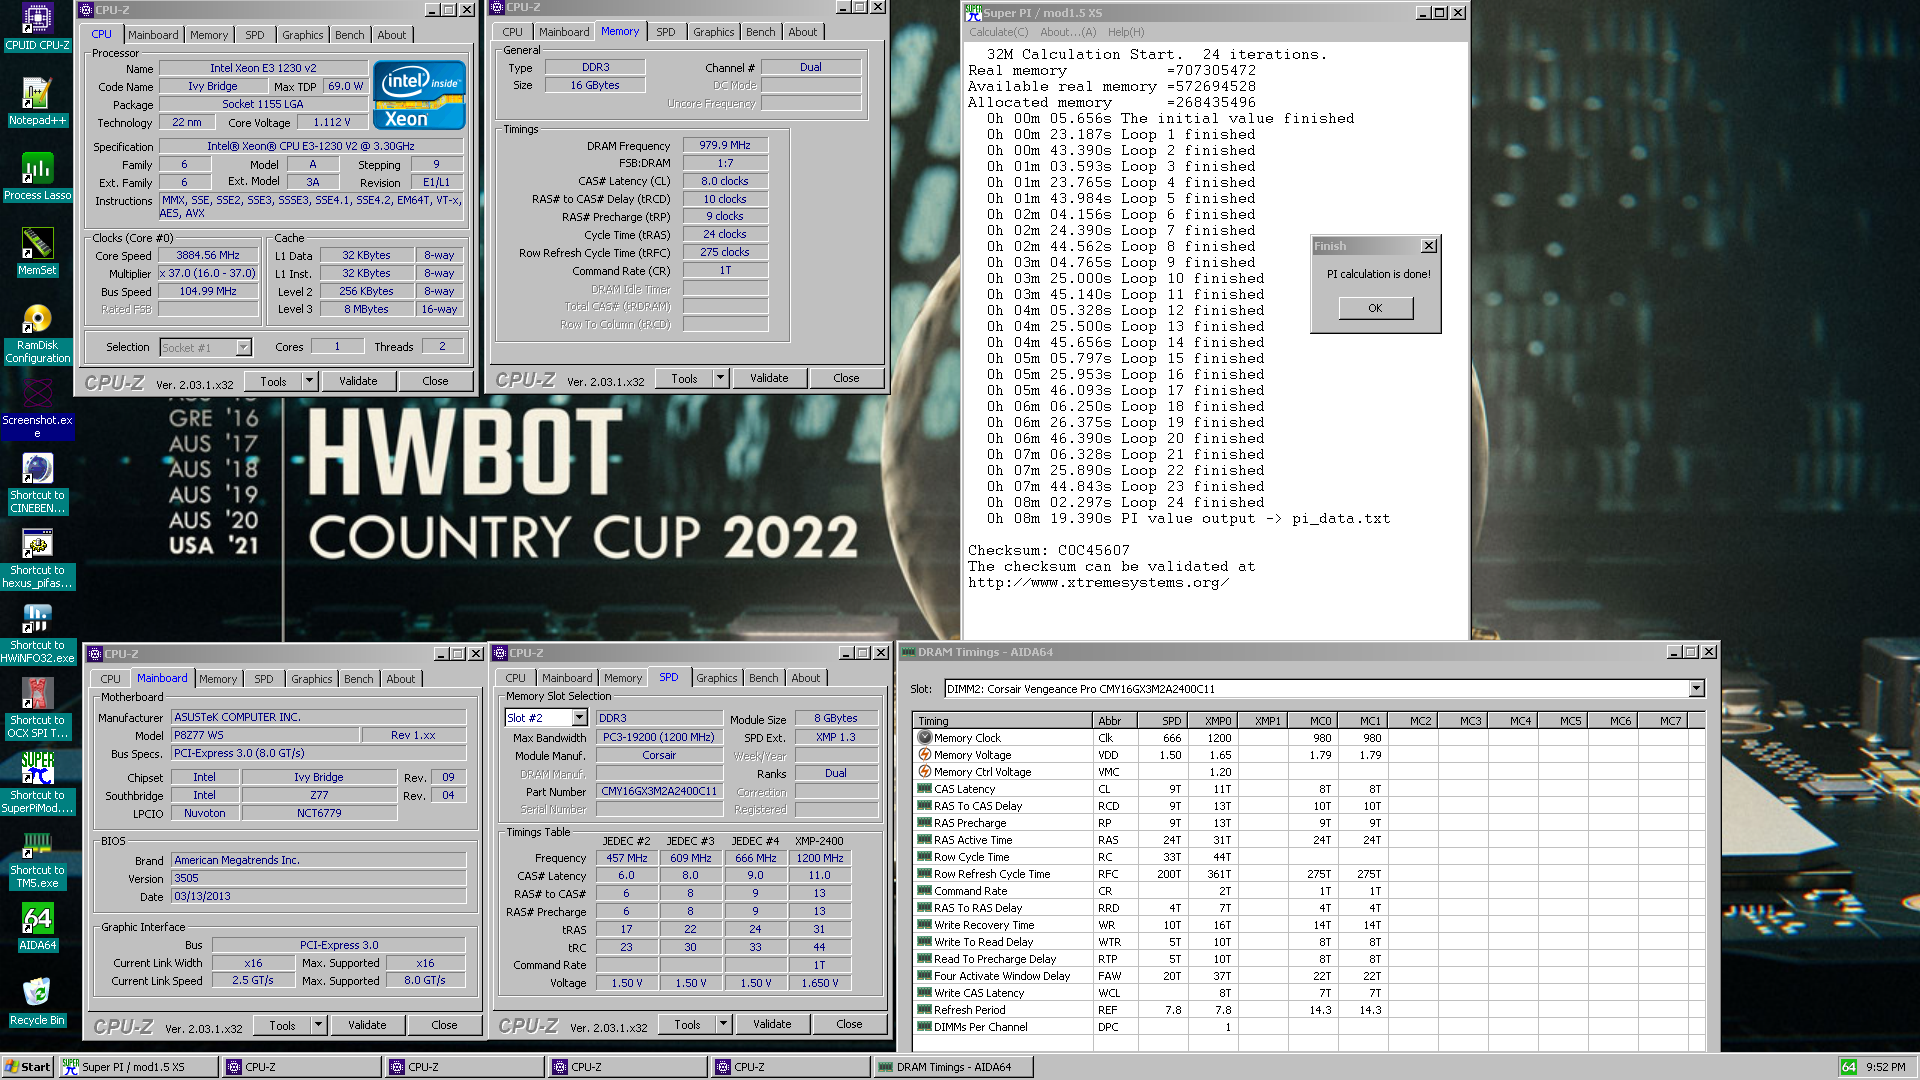
Task: Switch to DRAM Timings taskbar item
Action: 952,1067
